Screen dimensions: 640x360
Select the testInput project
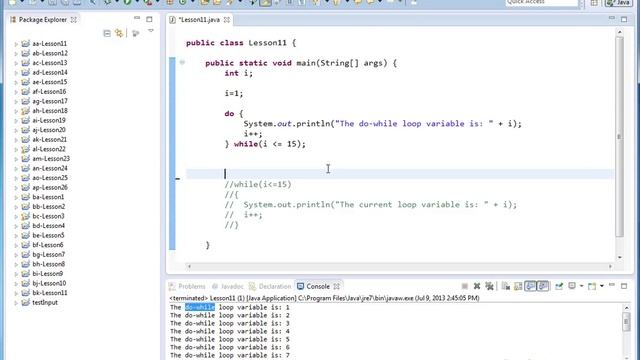click(44, 302)
